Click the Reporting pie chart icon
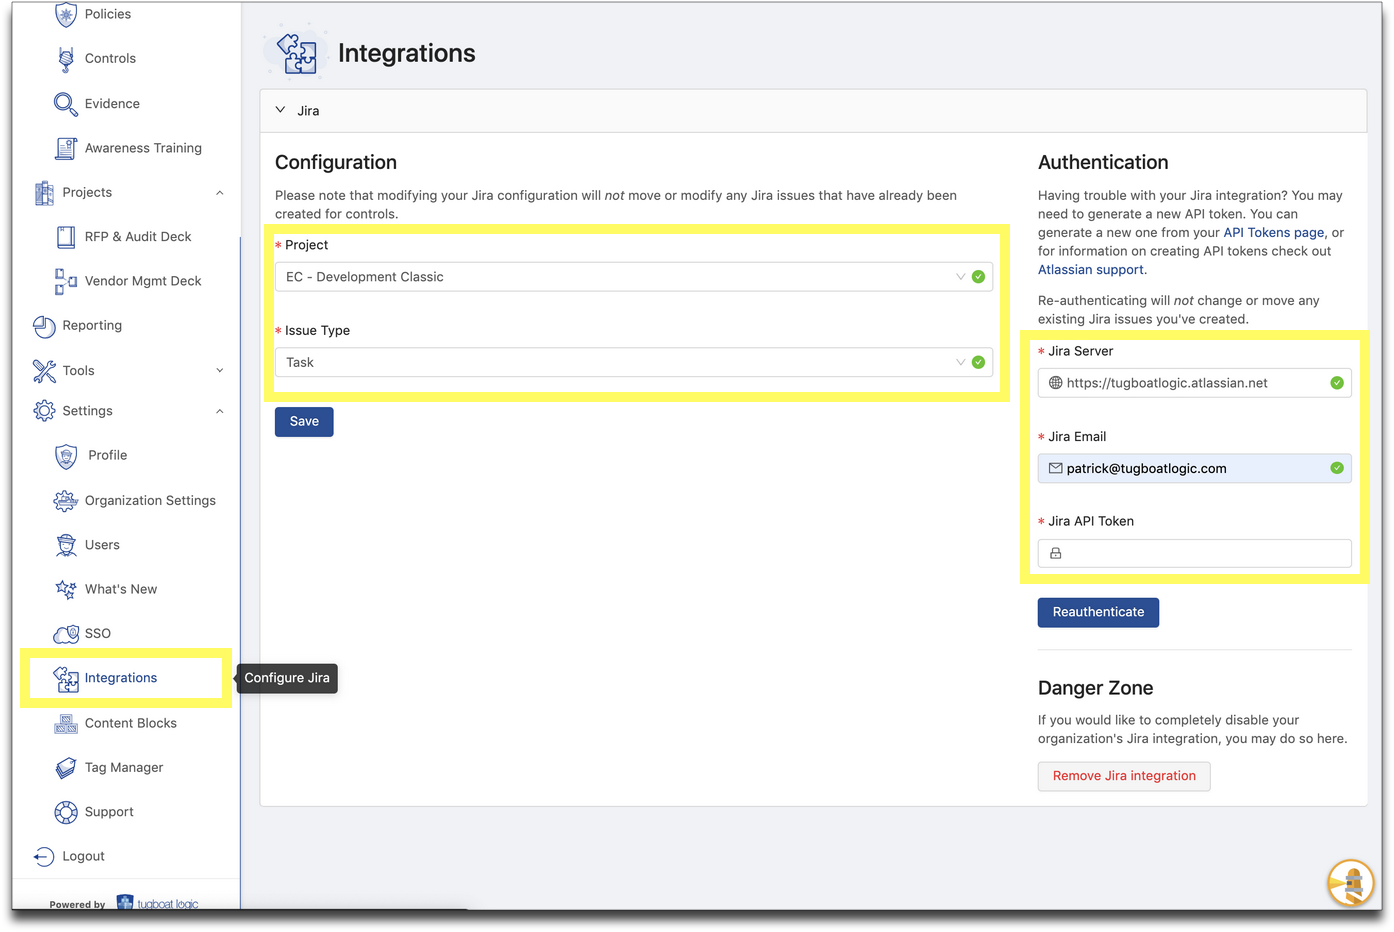The width and height of the screenshot is (1394, 932). click(x=44, y=326)
